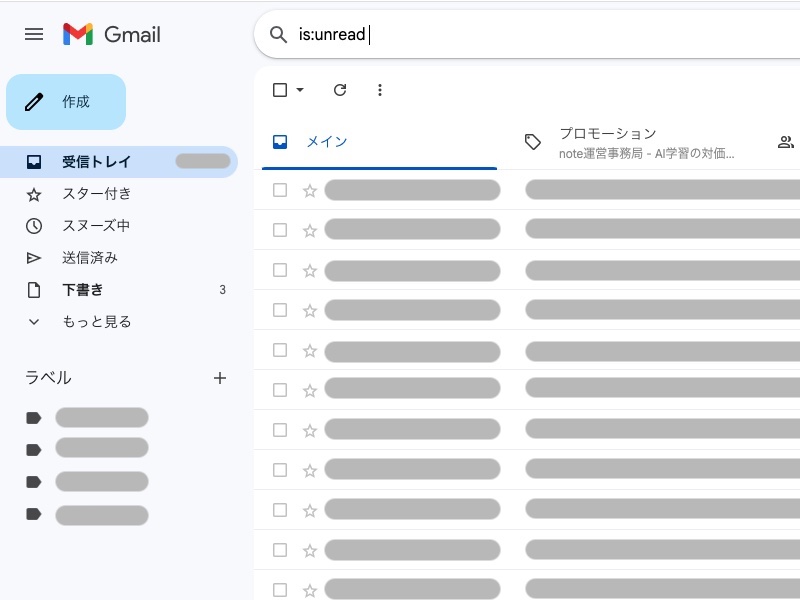Star the first email in the list

310,189
